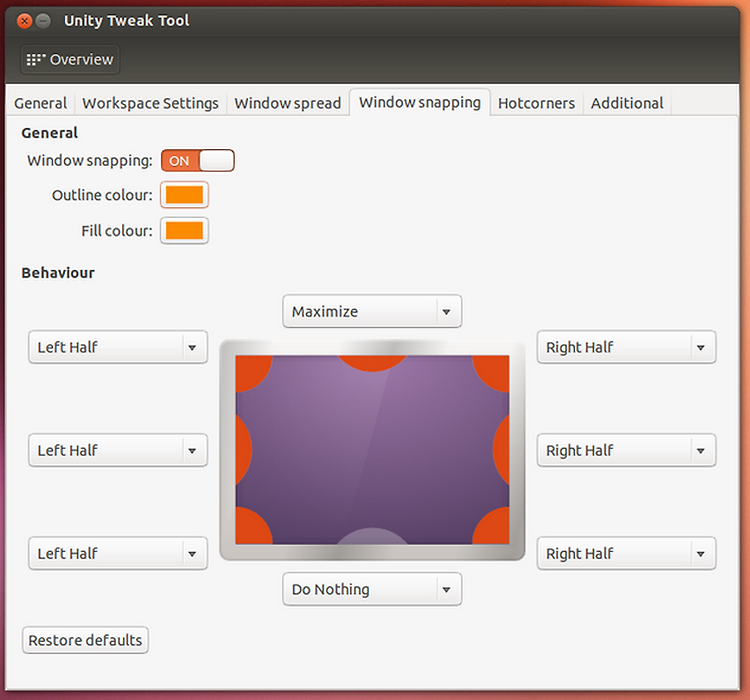Click the bottom-left orange corner in preview
This screenshot has height=700, width=750.
[251, 528]
